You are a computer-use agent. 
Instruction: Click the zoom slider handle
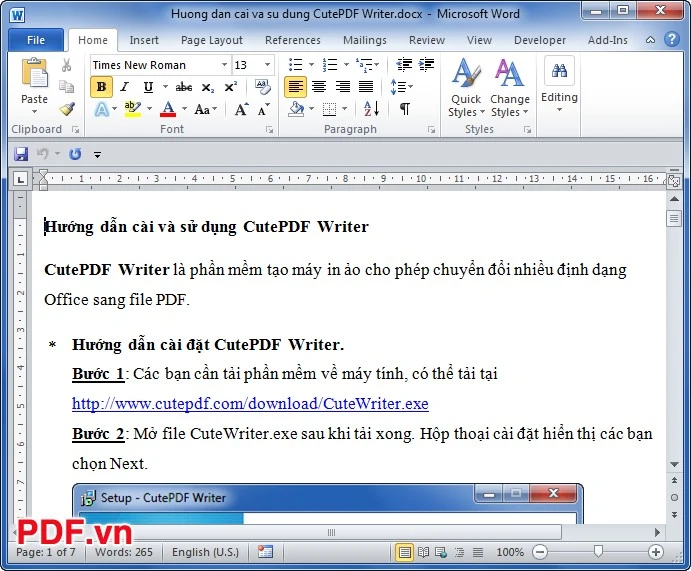pos(598,551)
